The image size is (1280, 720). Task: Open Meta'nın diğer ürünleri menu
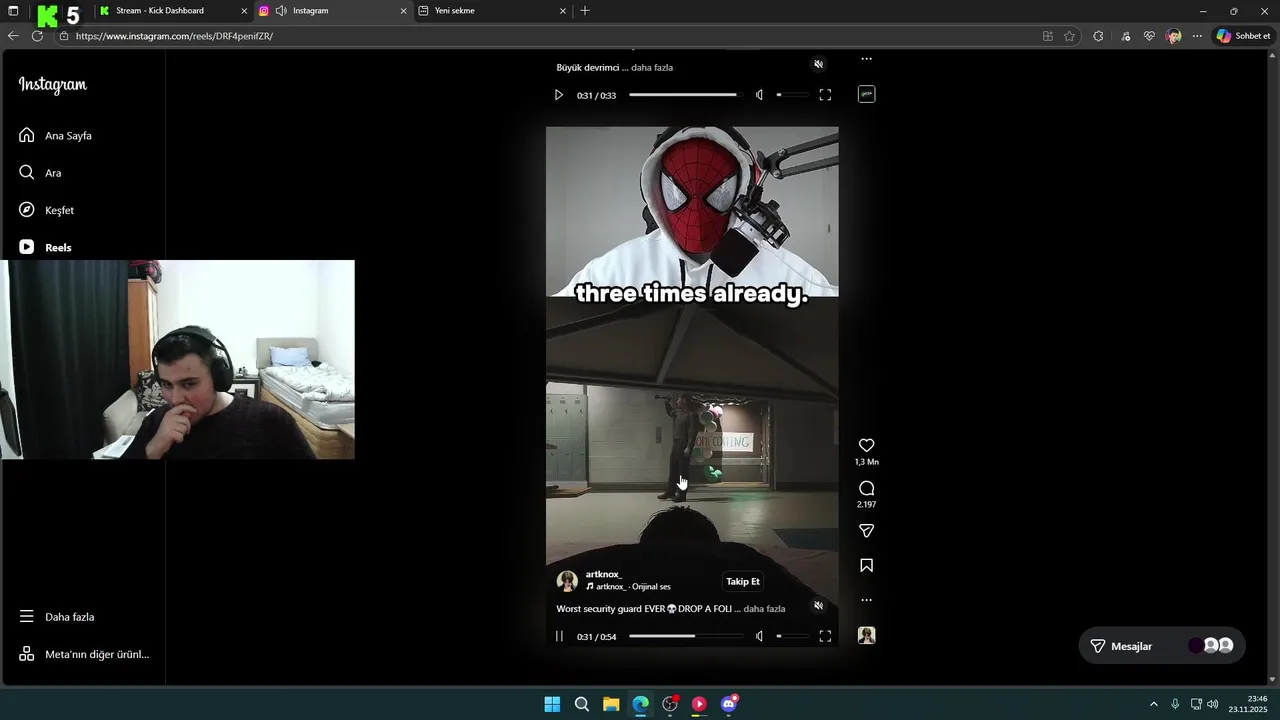[82, 654]
